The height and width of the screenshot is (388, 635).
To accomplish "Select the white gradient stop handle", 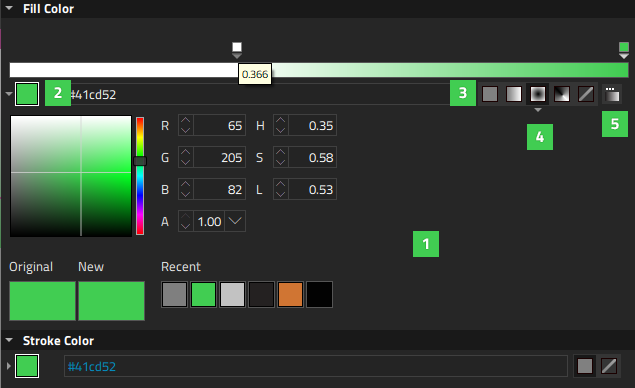I will click(237, 50).
